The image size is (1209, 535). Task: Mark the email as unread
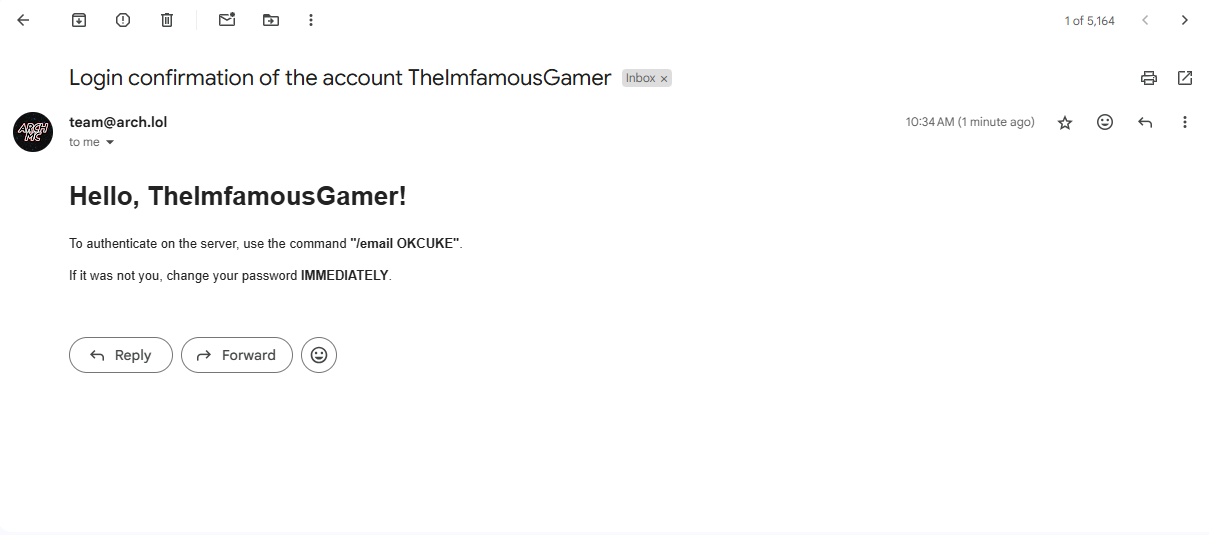coord(227,20)
